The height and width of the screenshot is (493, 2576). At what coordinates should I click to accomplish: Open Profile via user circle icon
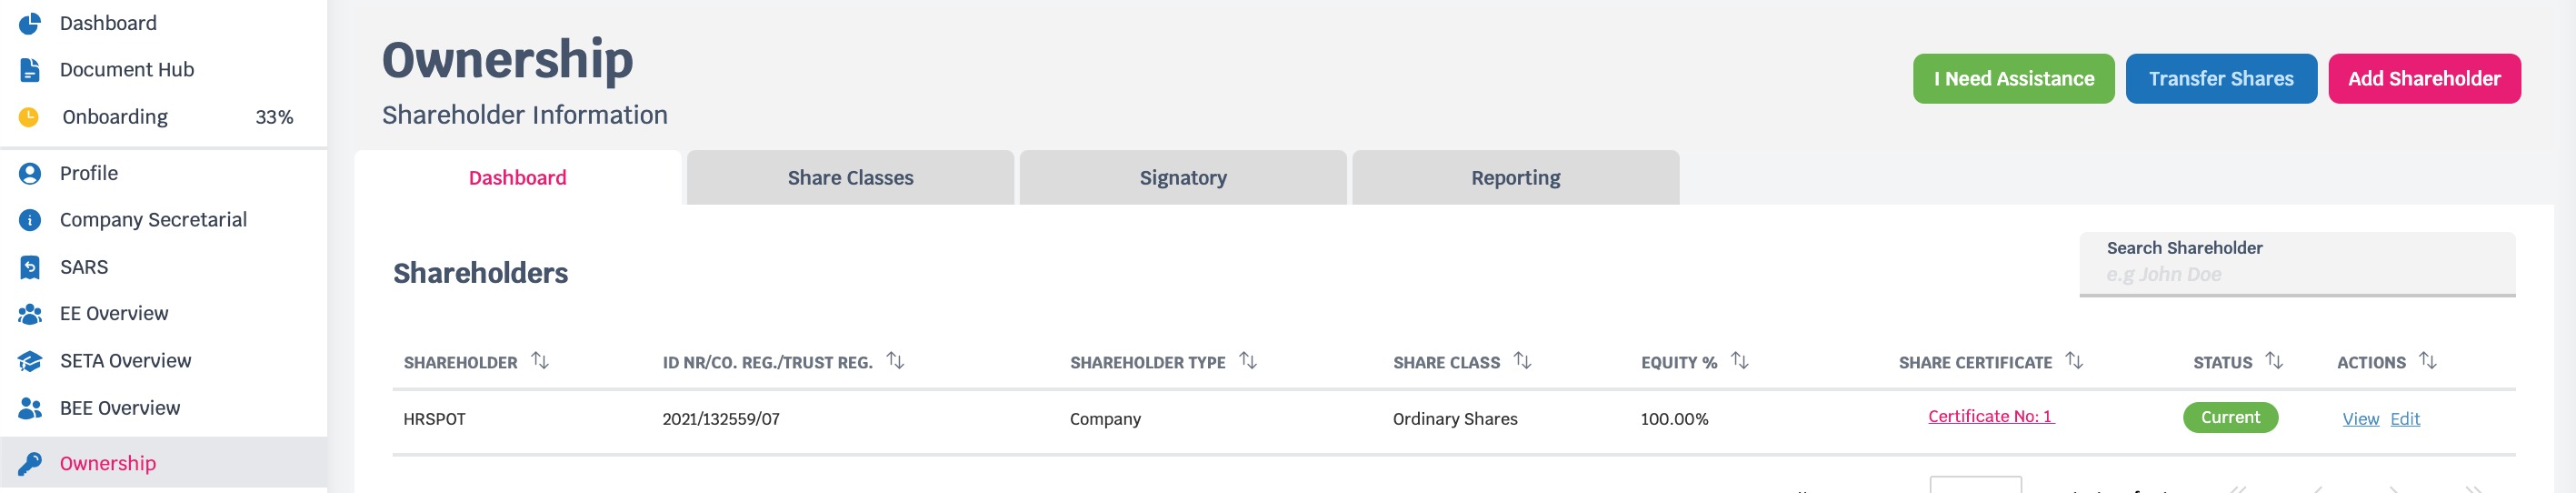point(30,174)
